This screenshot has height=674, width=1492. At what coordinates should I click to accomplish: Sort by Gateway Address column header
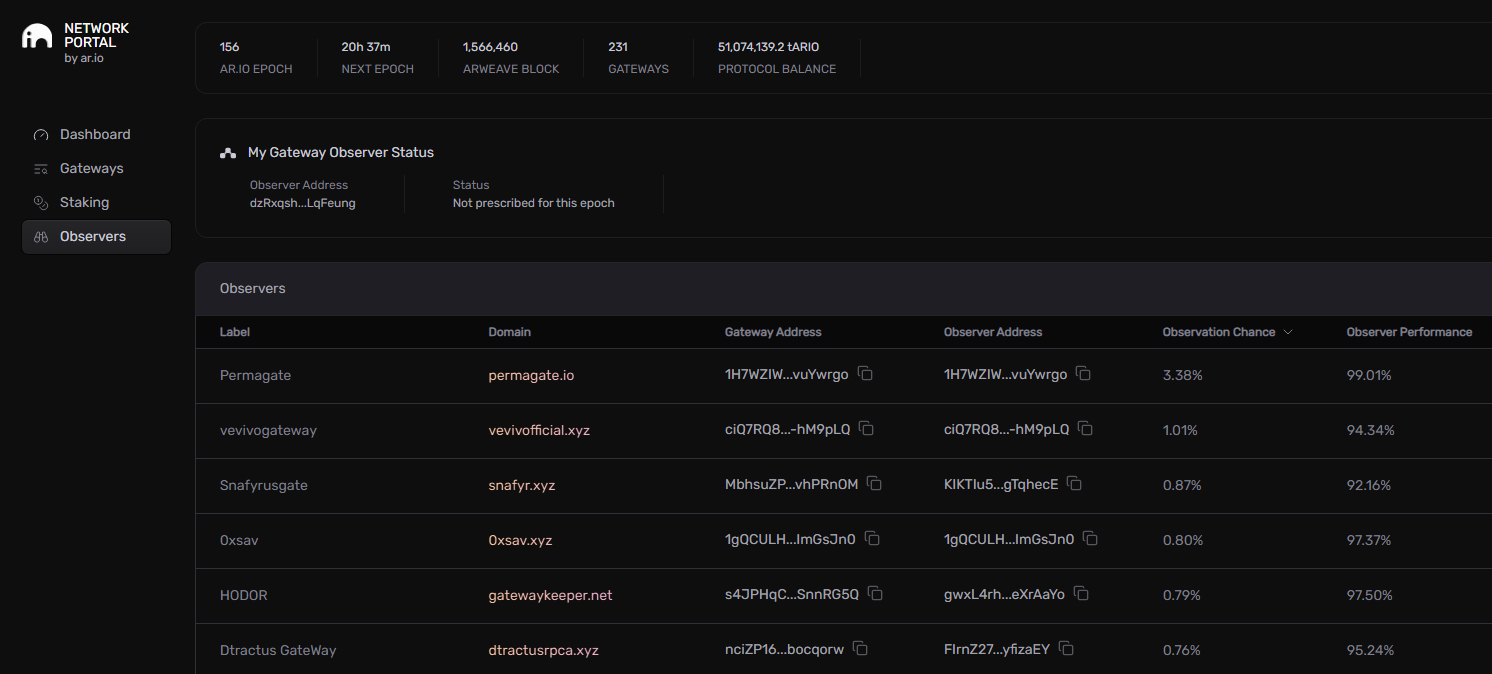tap(773, 332)
